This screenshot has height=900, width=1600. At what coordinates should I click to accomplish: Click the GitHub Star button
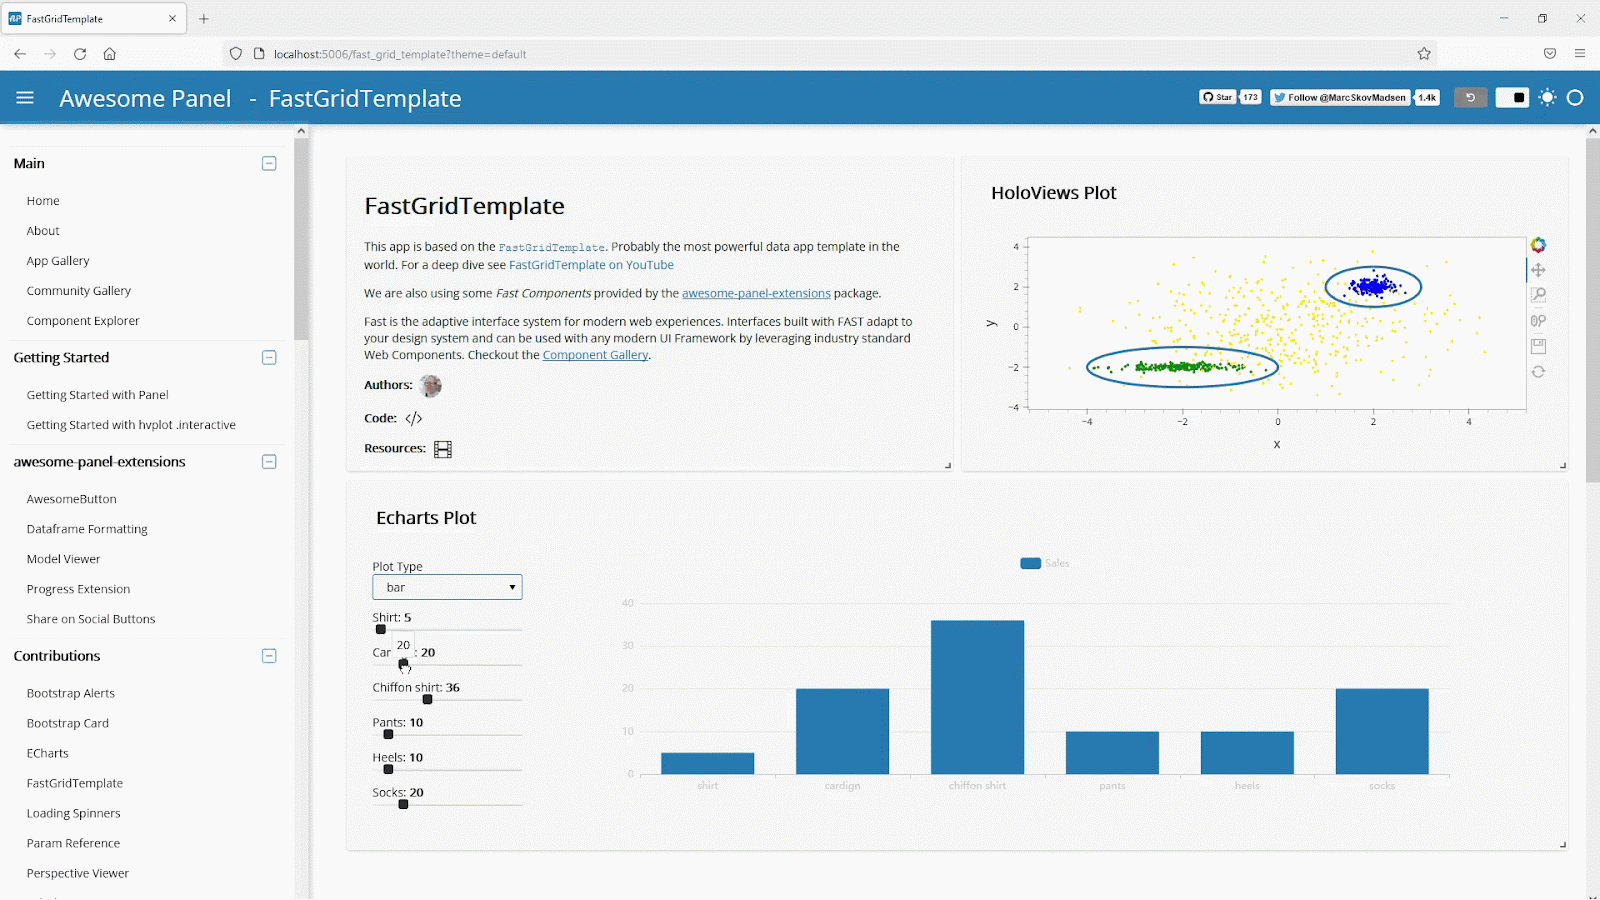tap(1217, 97)
